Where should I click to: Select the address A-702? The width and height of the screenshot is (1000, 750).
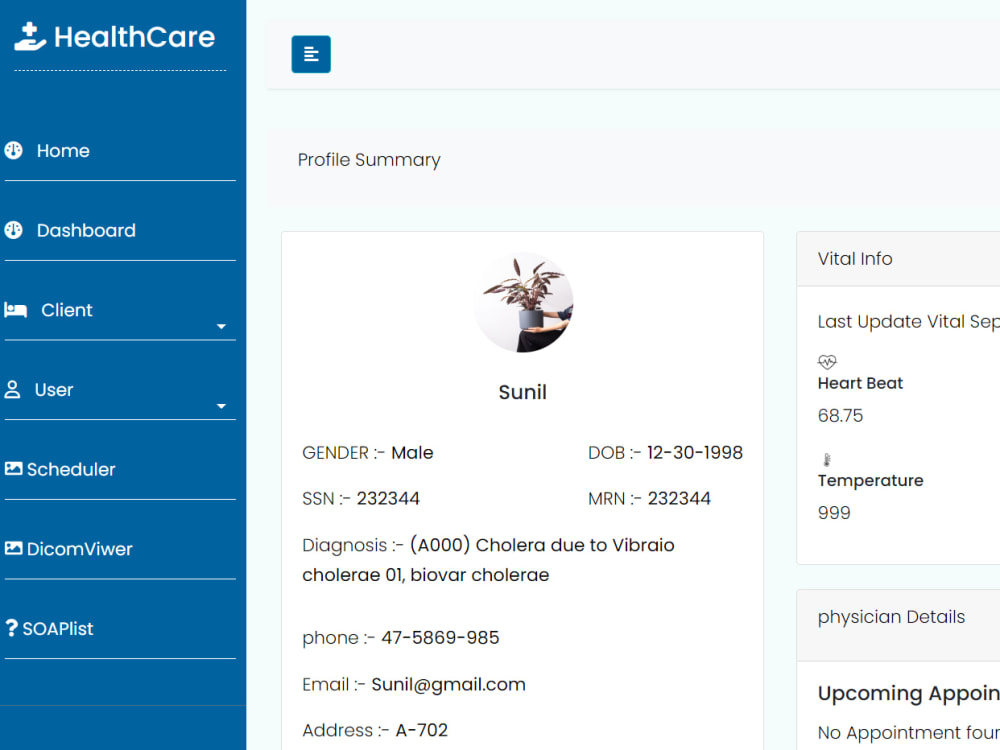click(x=422, y=730)
